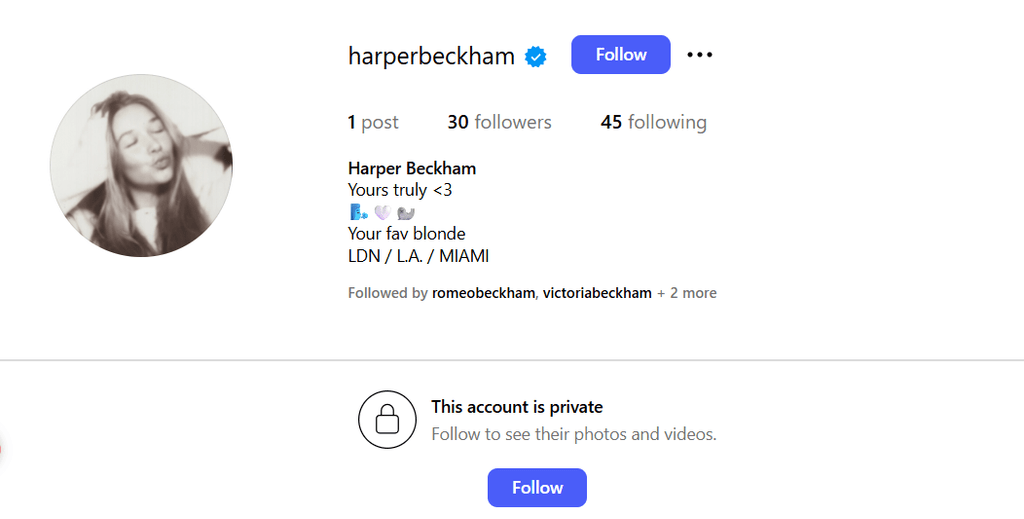This screenshot has height=519, width=1024.
Task: Click 'Follow to see their photos and videos' text
Action: [x=574, y=434]
